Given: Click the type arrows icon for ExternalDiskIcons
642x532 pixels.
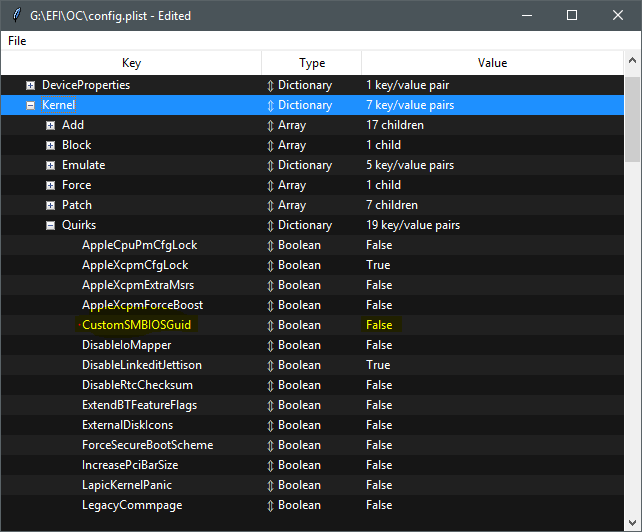Looking at the screenshot, I should (270, 425).
